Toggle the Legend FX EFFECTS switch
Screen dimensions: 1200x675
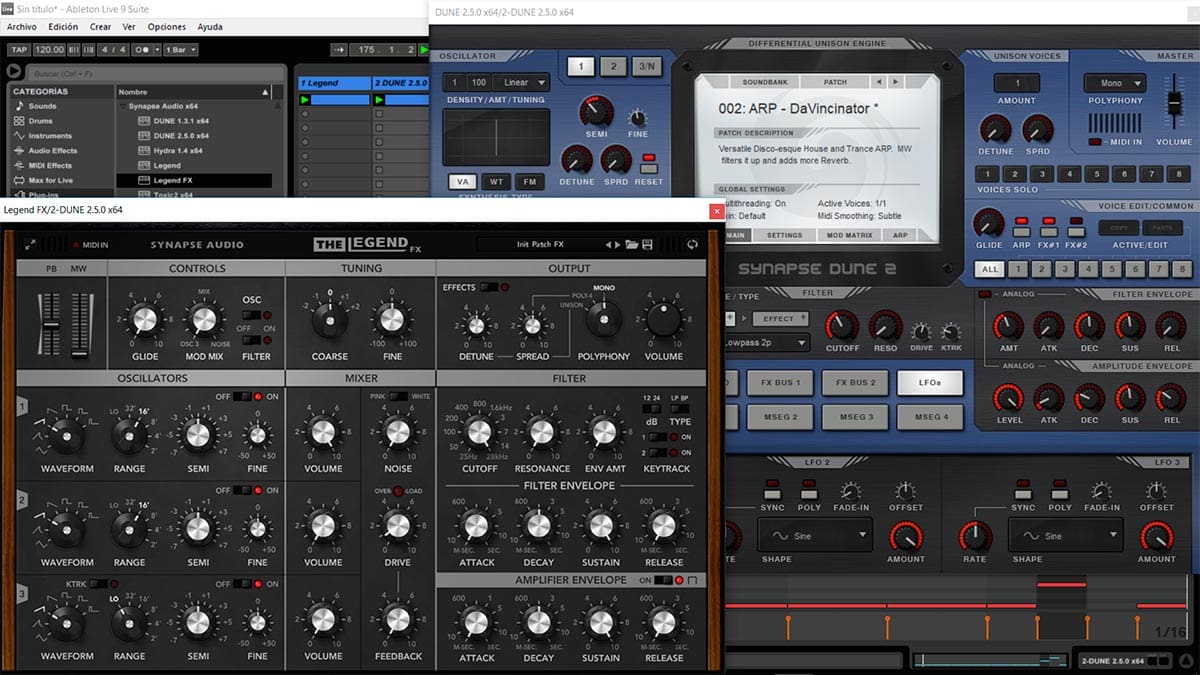(x=487, y=288)
